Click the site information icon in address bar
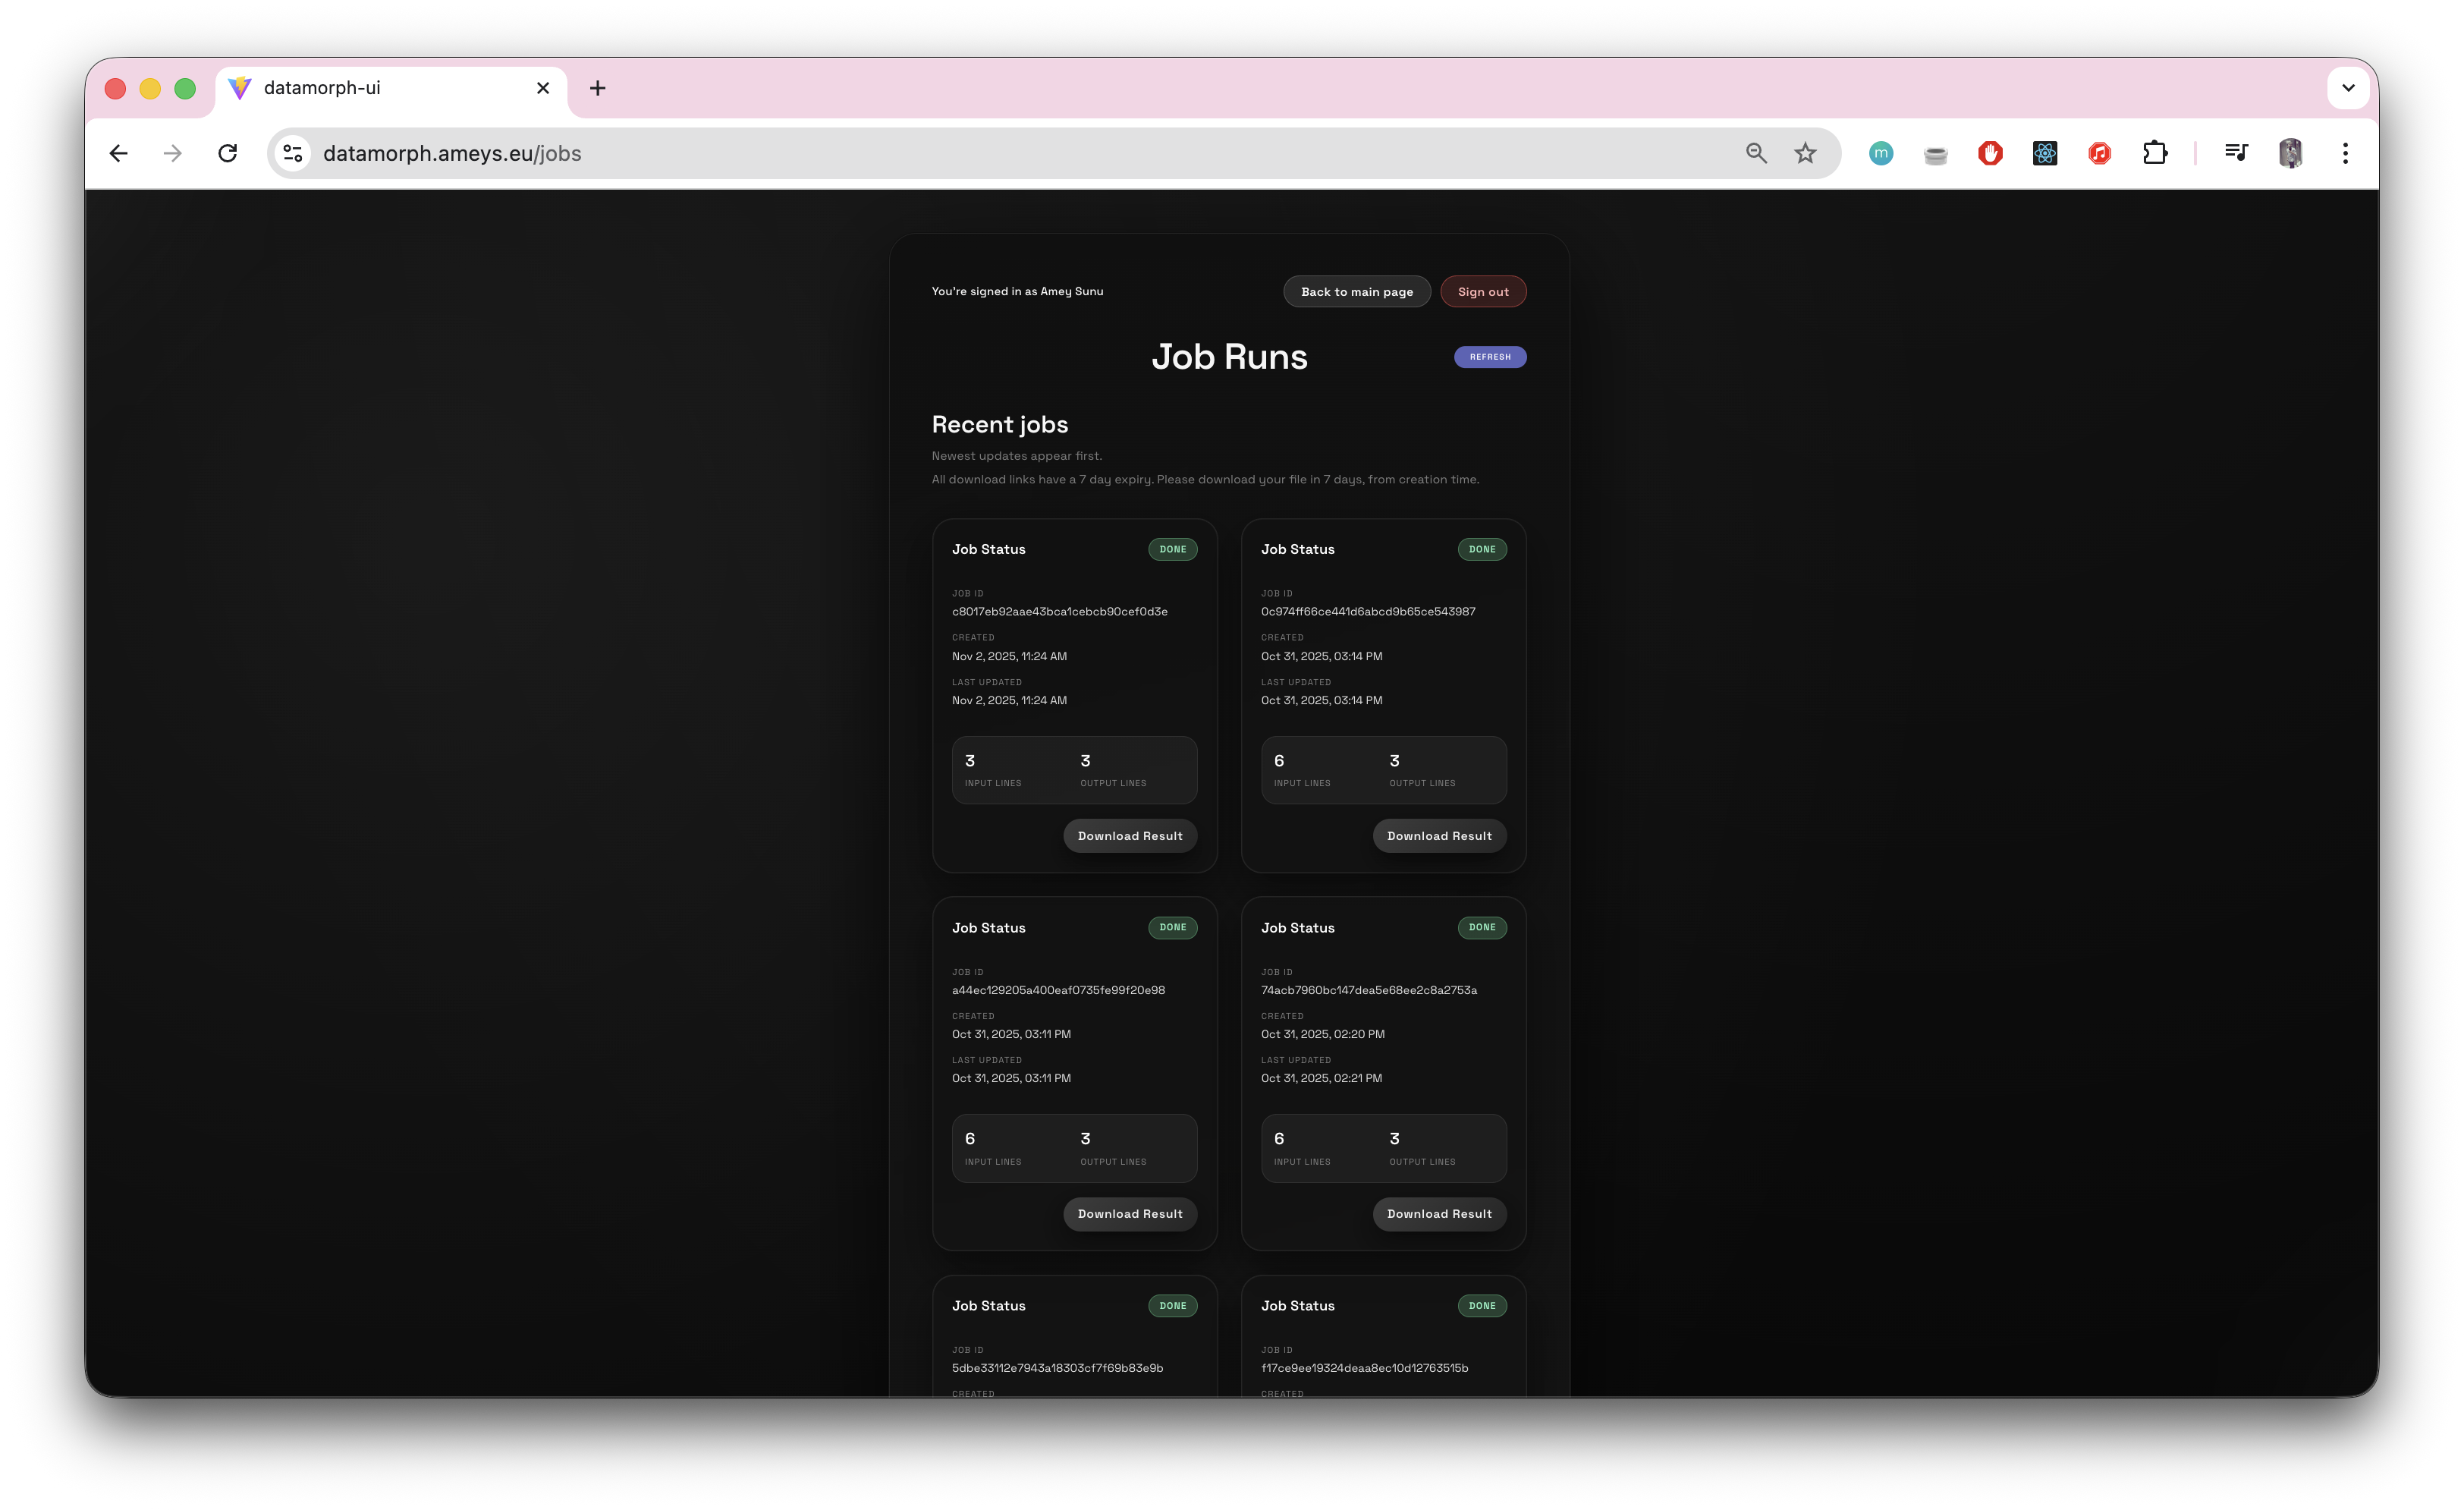 293,153
